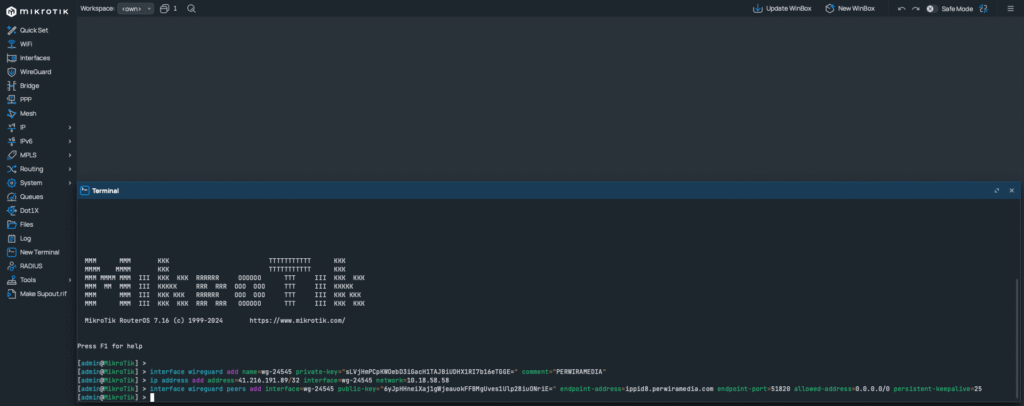
Task: Open the Bridge configuration
Action: click(x=30, y=86)
